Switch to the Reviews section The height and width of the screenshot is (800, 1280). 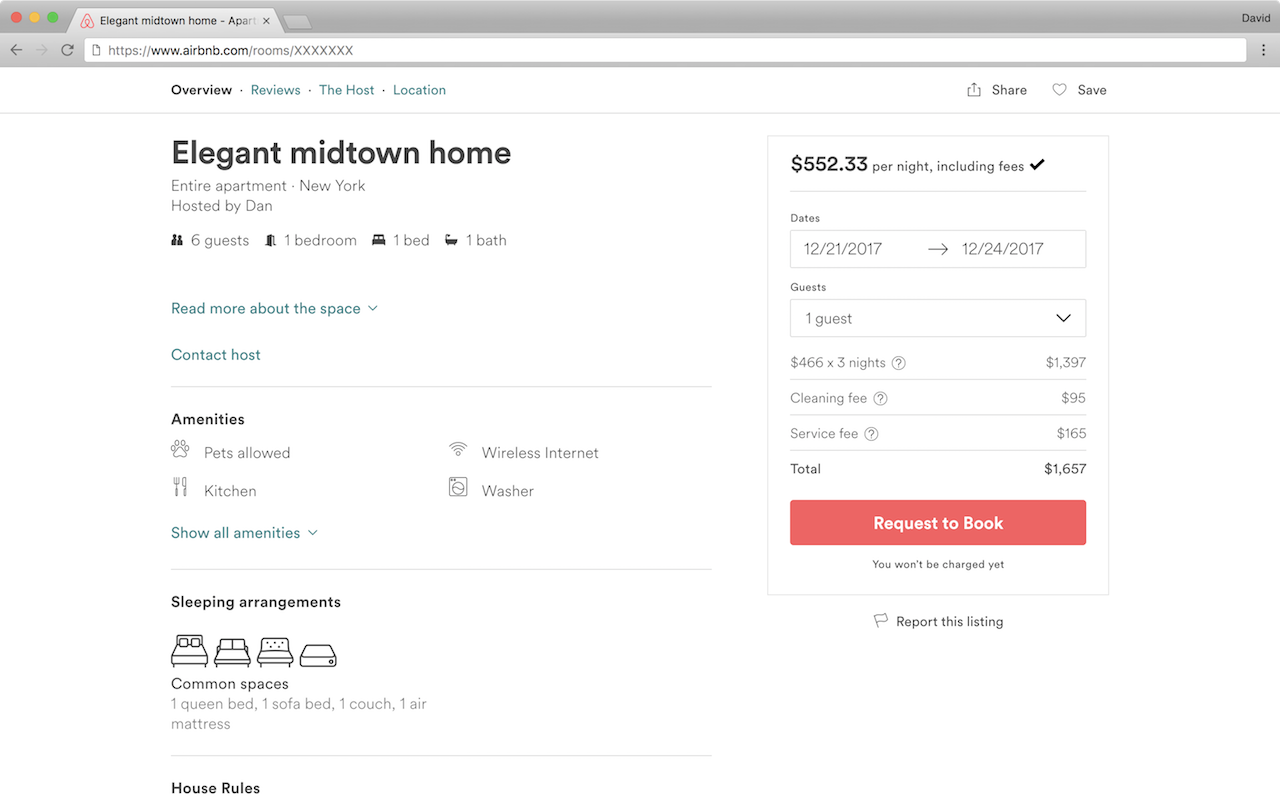point(275,89)
